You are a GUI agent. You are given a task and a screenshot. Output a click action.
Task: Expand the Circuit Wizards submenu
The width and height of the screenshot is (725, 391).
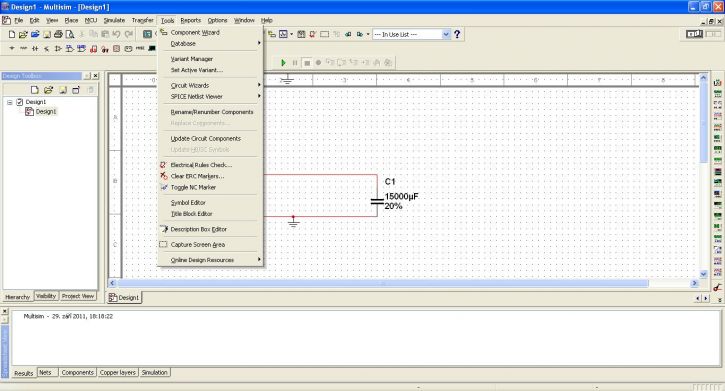tap(210, 86)
